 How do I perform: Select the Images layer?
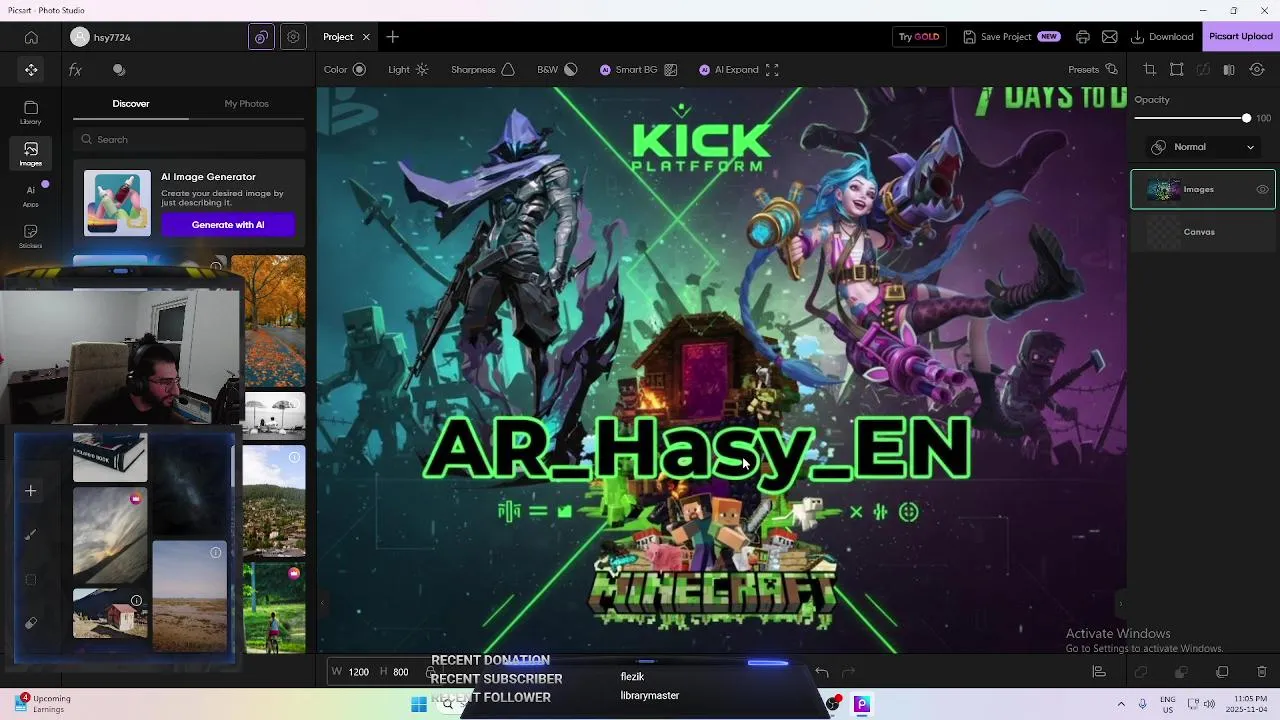[1203, 190]
